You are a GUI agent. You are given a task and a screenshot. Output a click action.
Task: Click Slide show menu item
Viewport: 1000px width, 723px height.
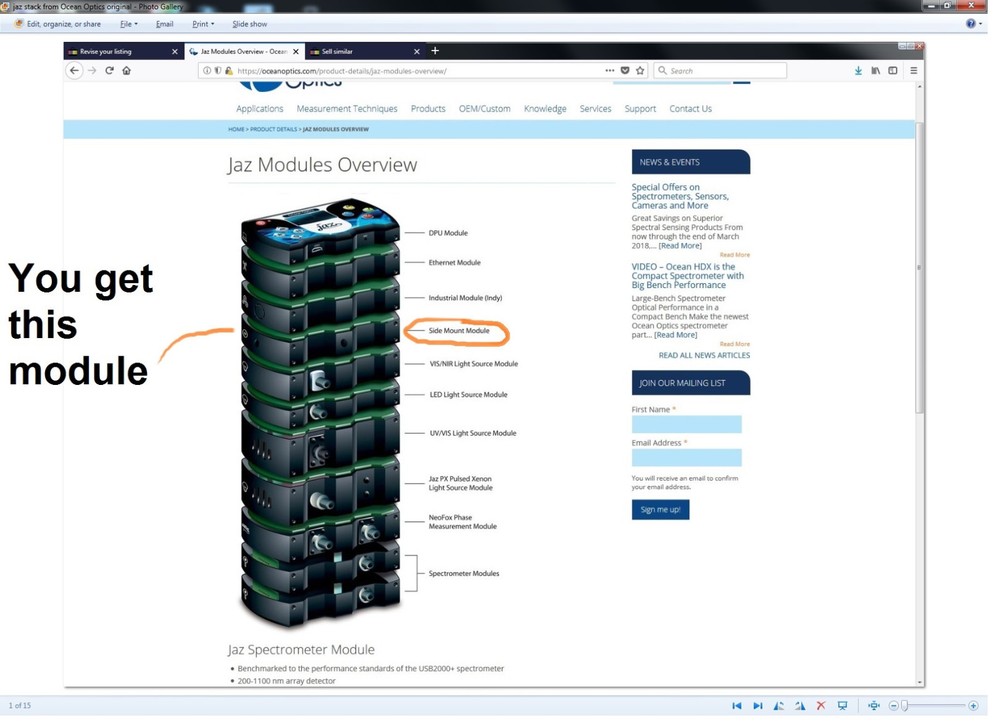click(249, 24)
